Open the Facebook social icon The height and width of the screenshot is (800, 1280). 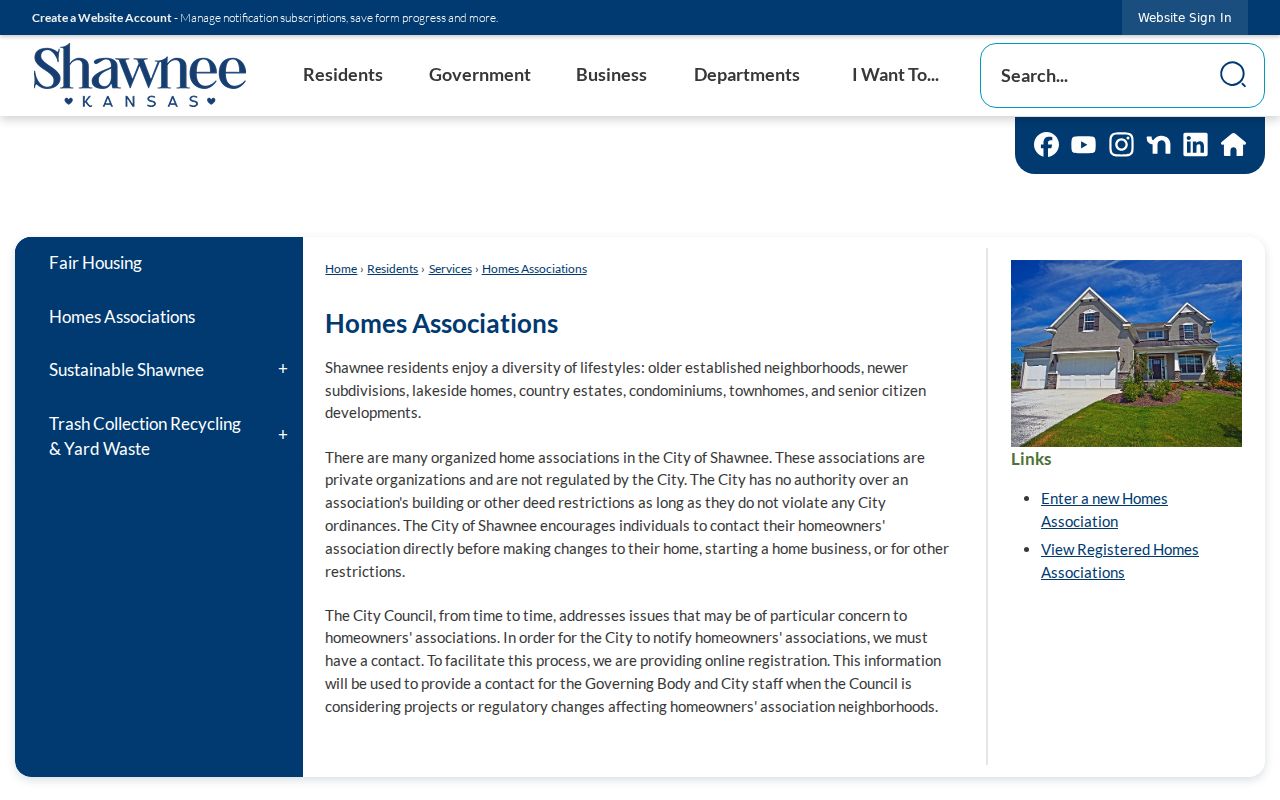[x=1046, y=145]
